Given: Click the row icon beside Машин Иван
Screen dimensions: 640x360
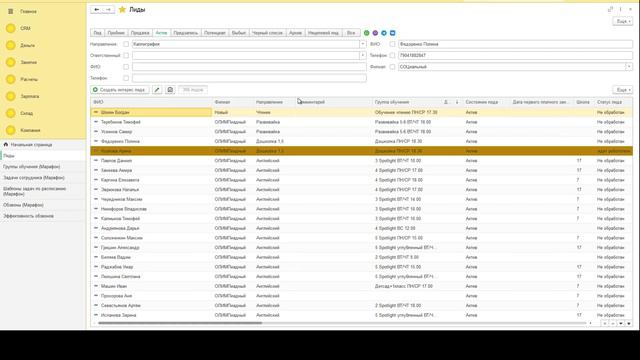Looking at the screenshot, I should pyautogui.click(x=96, y=286).
